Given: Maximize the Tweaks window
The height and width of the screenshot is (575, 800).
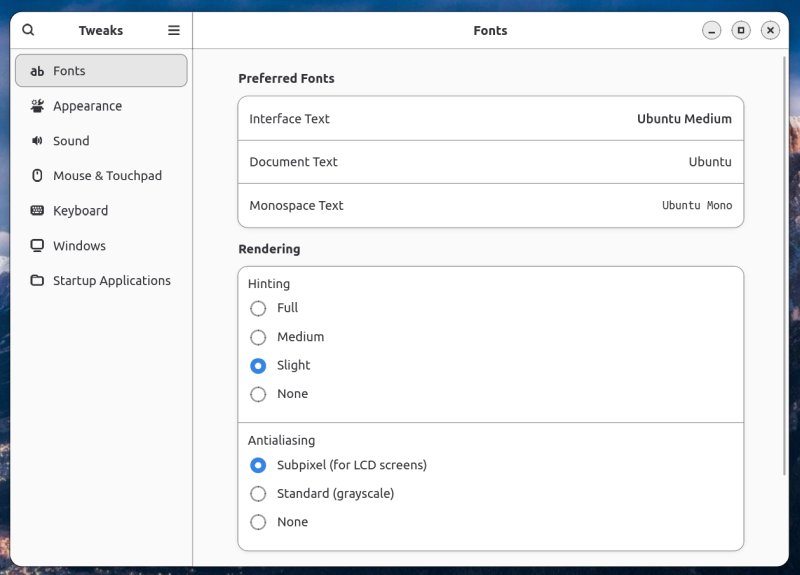Looking at the screenshot, I should [x=741, y=31].
